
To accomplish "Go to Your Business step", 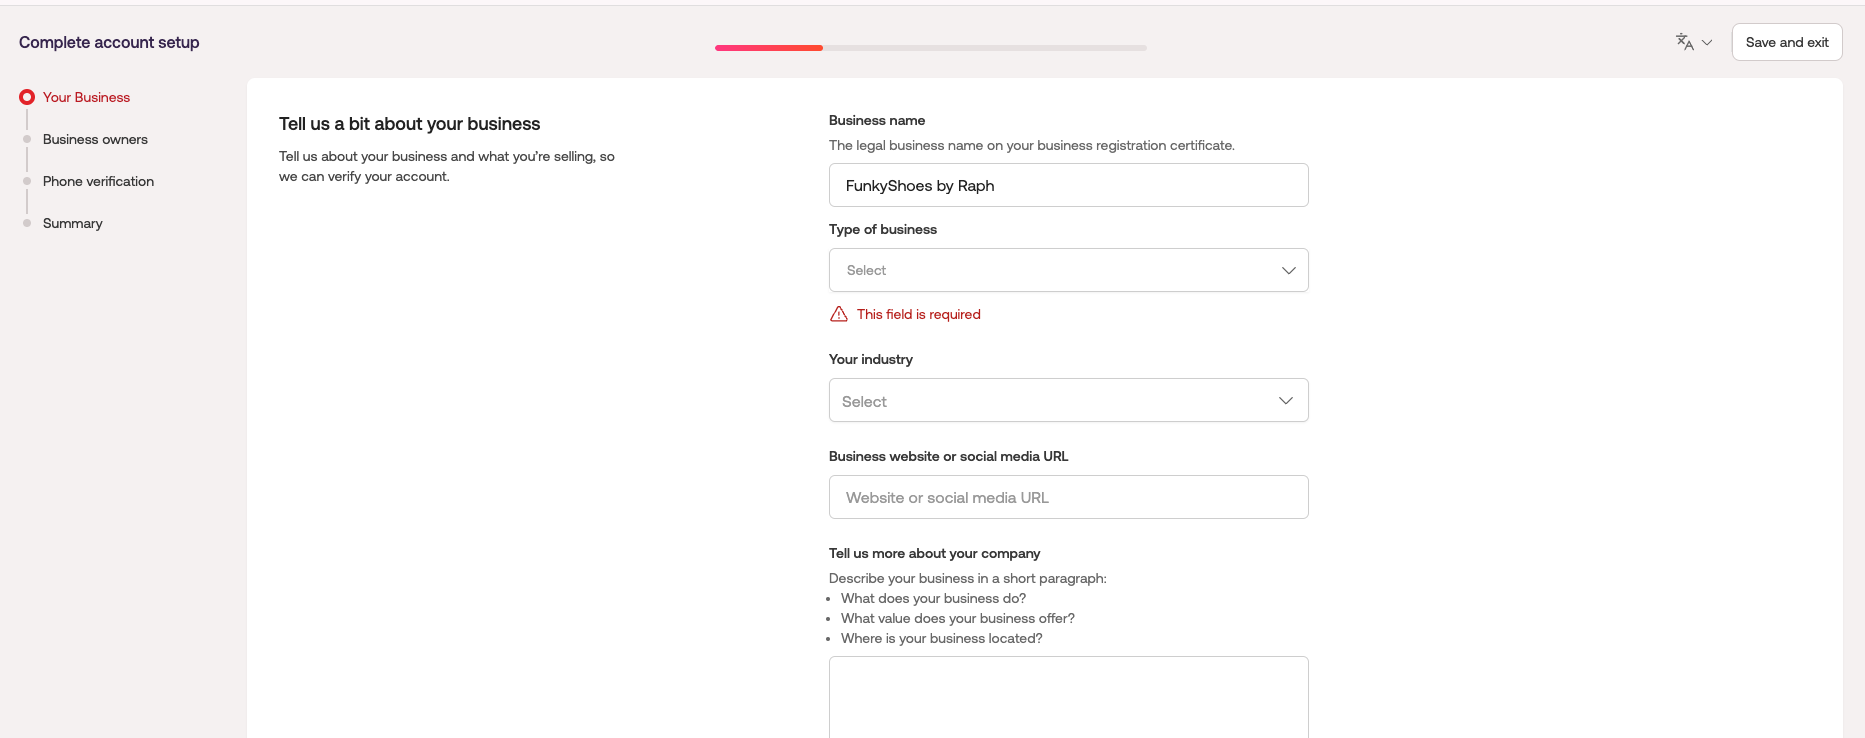I will point(86,97).
